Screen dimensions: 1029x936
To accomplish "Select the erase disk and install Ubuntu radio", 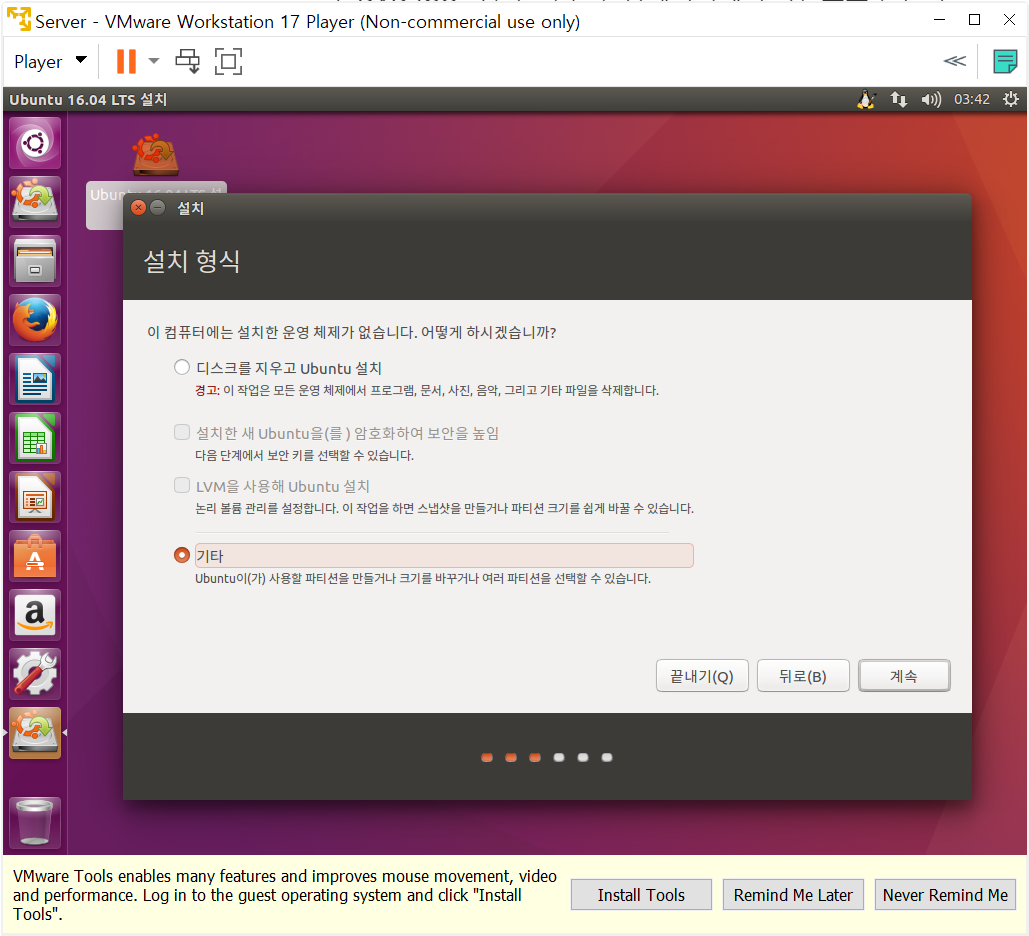I will click(182, 367).
